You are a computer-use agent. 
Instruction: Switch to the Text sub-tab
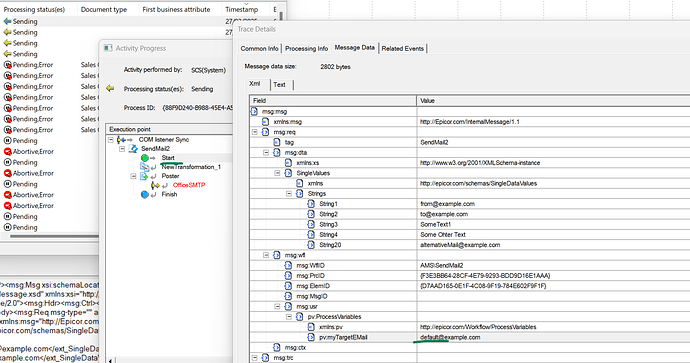point(279,84)
